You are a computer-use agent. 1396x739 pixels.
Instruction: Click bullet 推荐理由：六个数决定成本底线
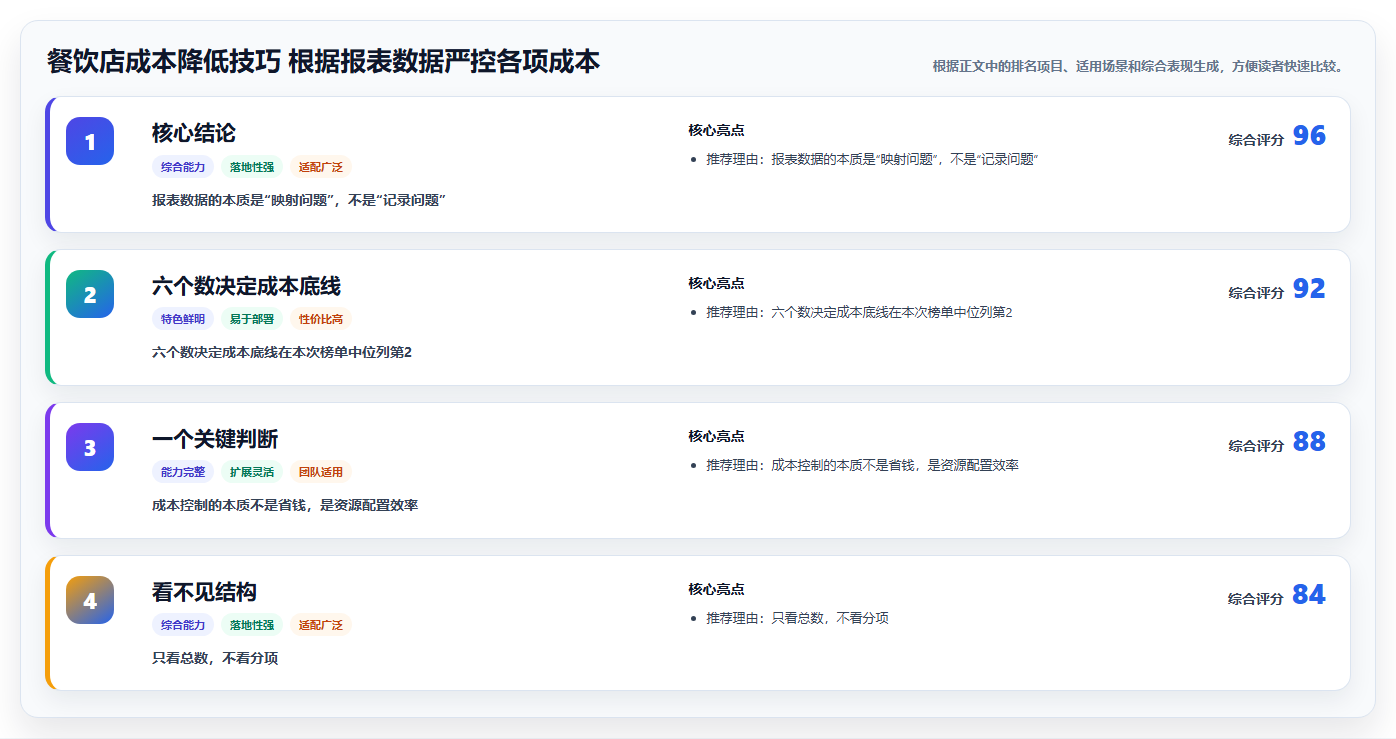tap(859, 312)
